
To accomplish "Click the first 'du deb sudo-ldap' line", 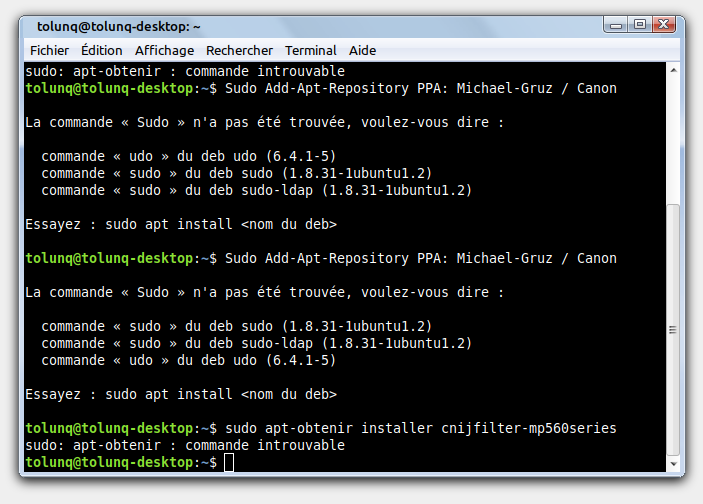I will (x=256, y=191).
